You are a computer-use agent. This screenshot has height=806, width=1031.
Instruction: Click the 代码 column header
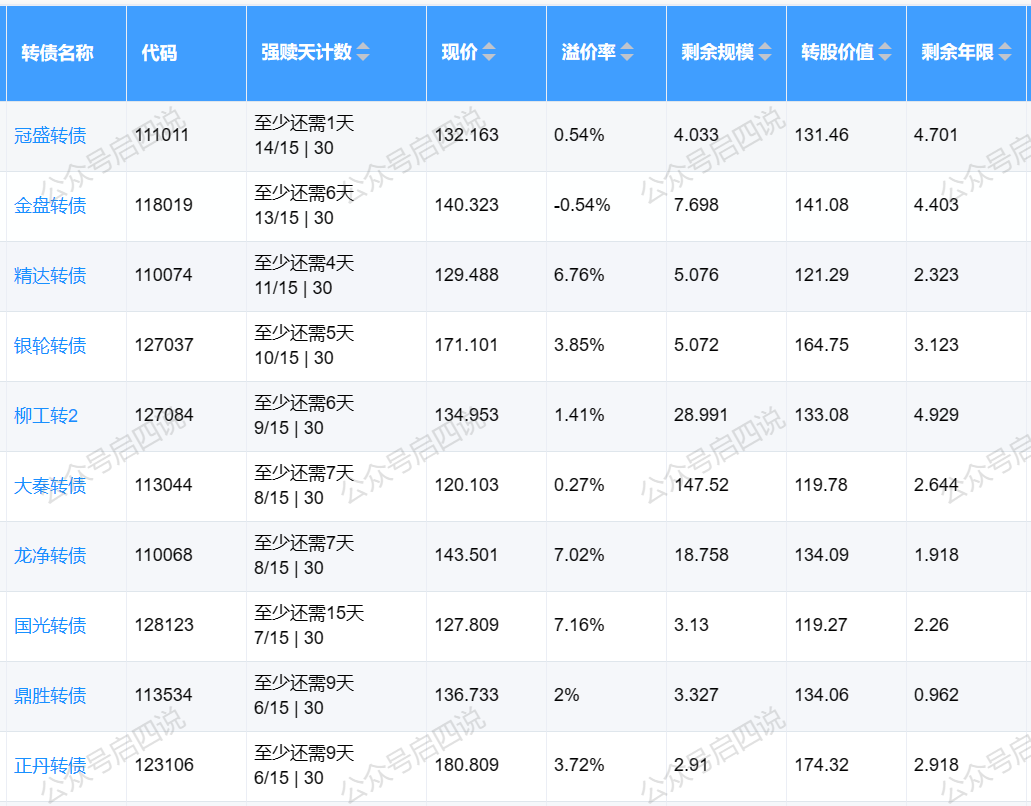[160, 53]
